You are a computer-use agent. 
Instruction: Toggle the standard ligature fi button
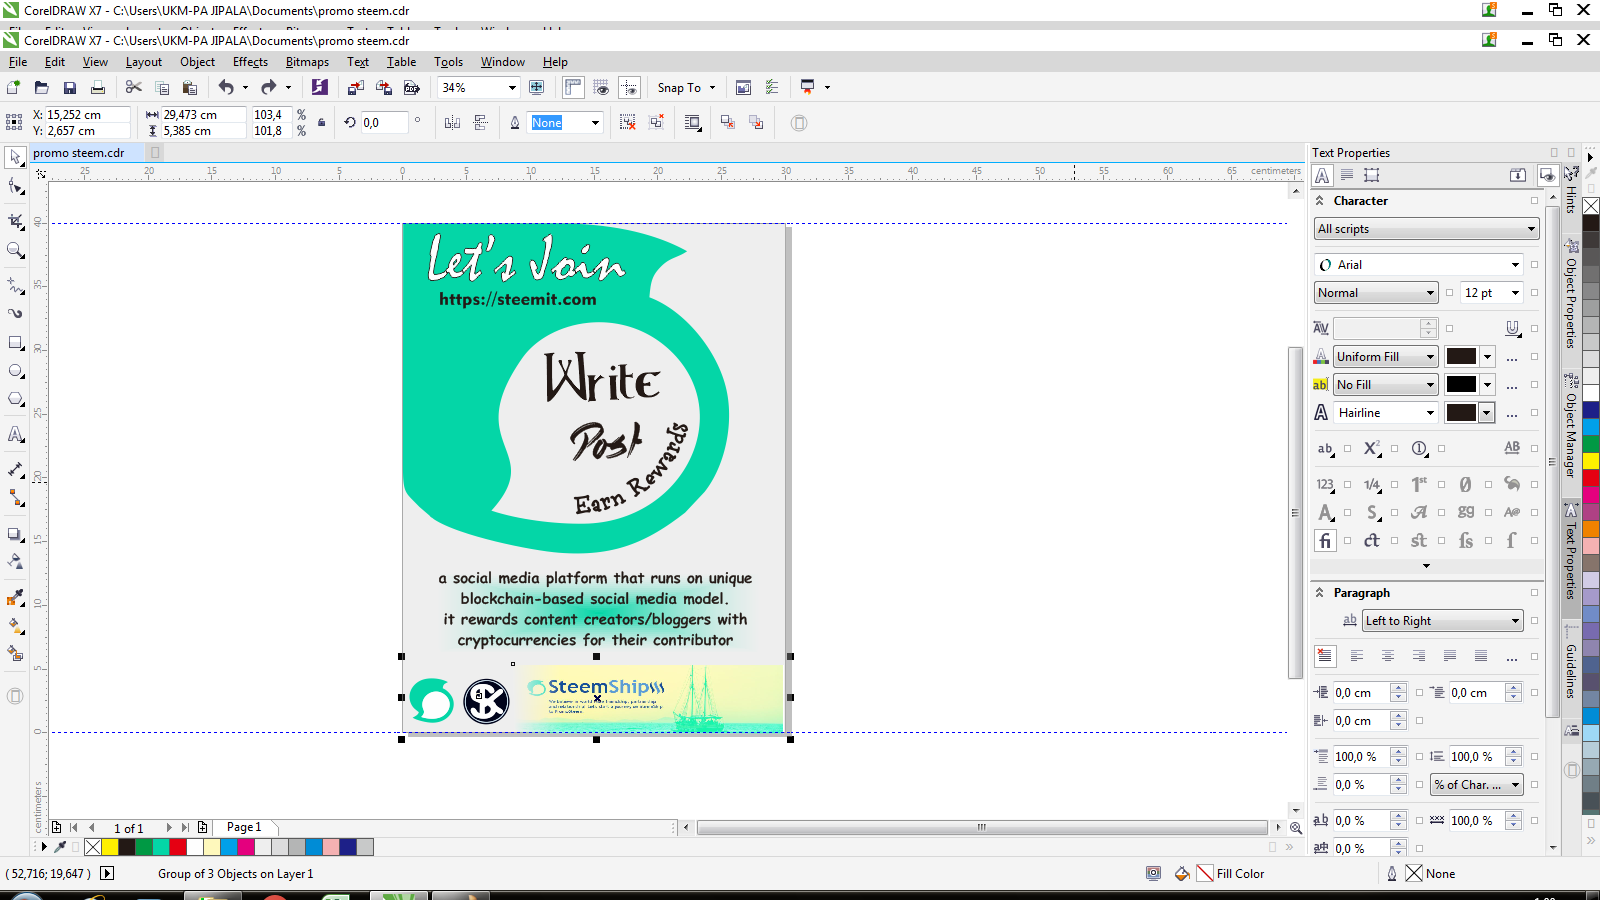pos(1325,541)
